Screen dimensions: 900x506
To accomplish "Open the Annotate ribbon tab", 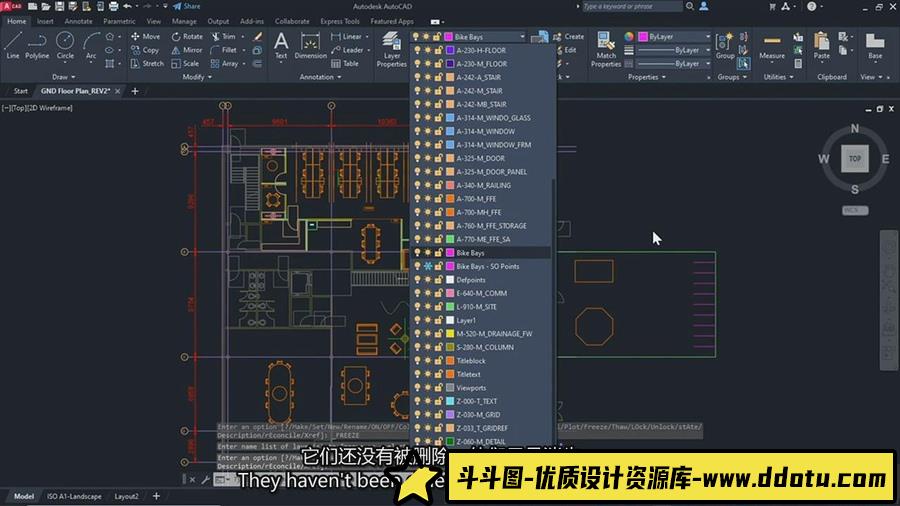I will pyautogui.click(x=78, y=21).
